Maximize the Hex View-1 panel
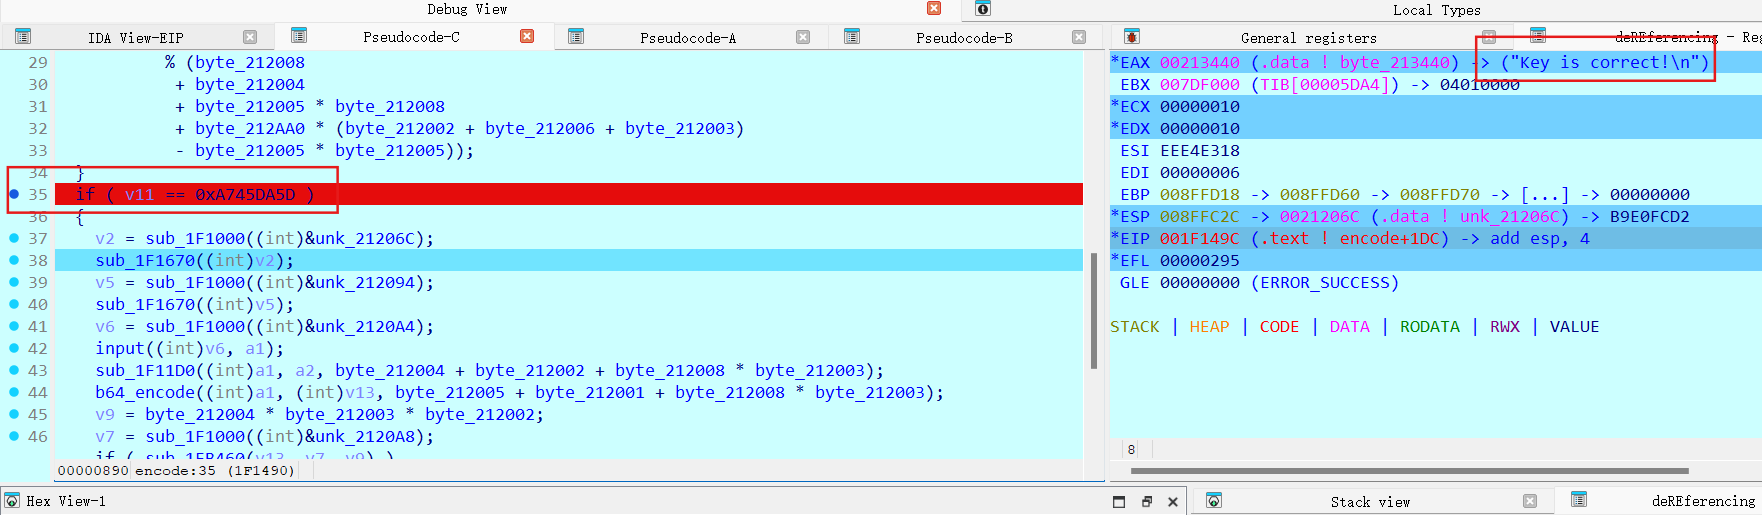 1119,501
